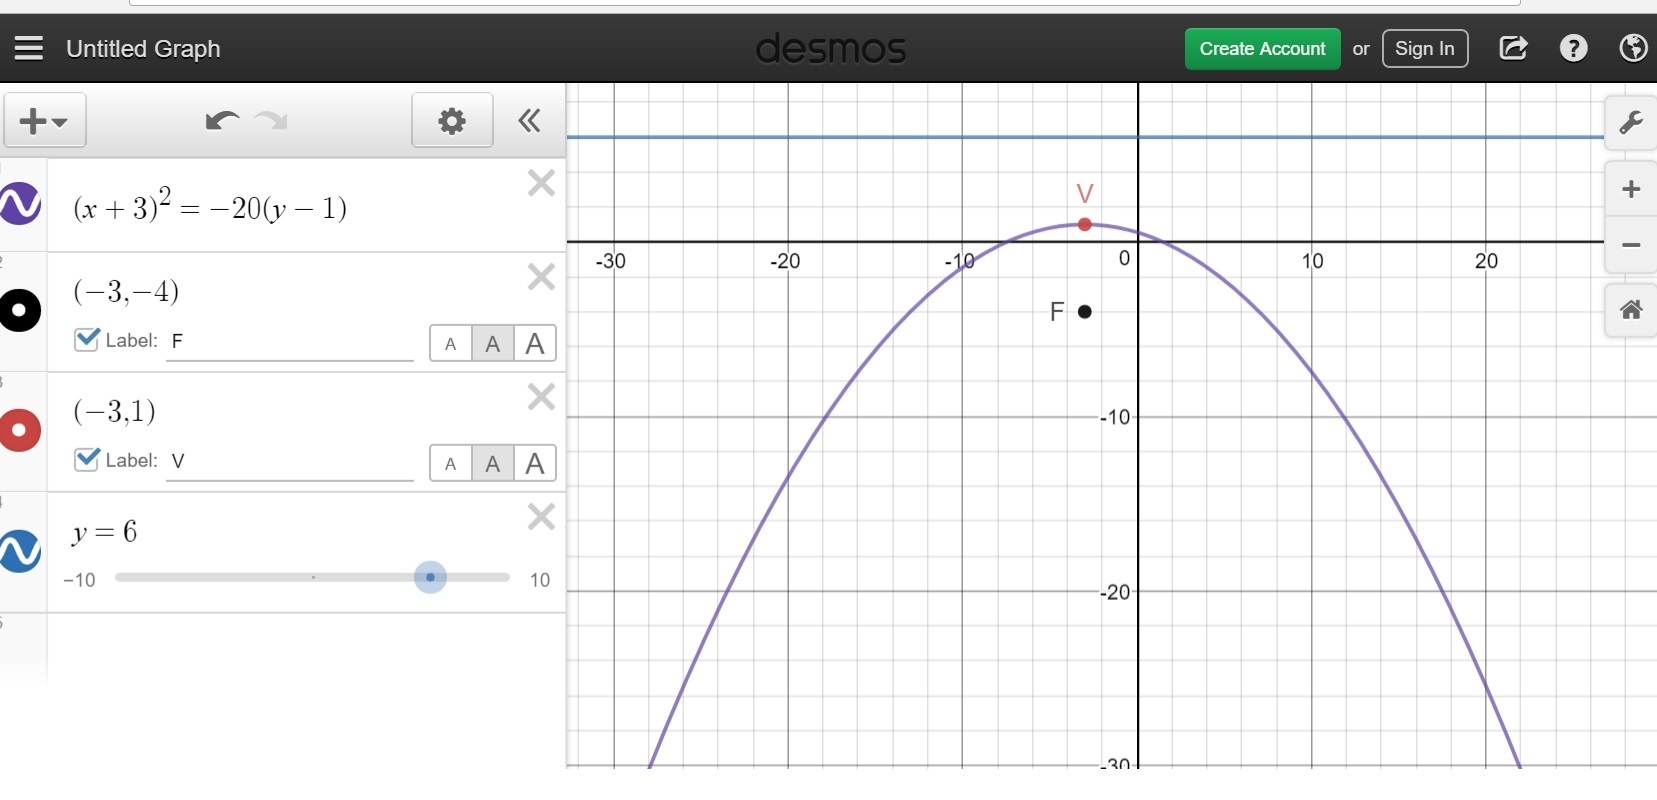Redo the last action
This screenshot has width=1657, height=800.
click(271, 121)
